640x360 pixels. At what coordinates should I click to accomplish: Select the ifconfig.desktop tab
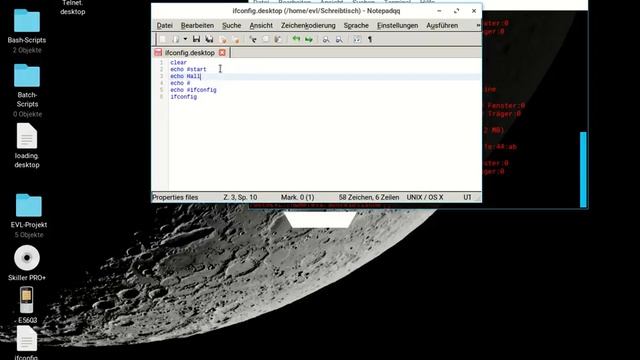190,53
